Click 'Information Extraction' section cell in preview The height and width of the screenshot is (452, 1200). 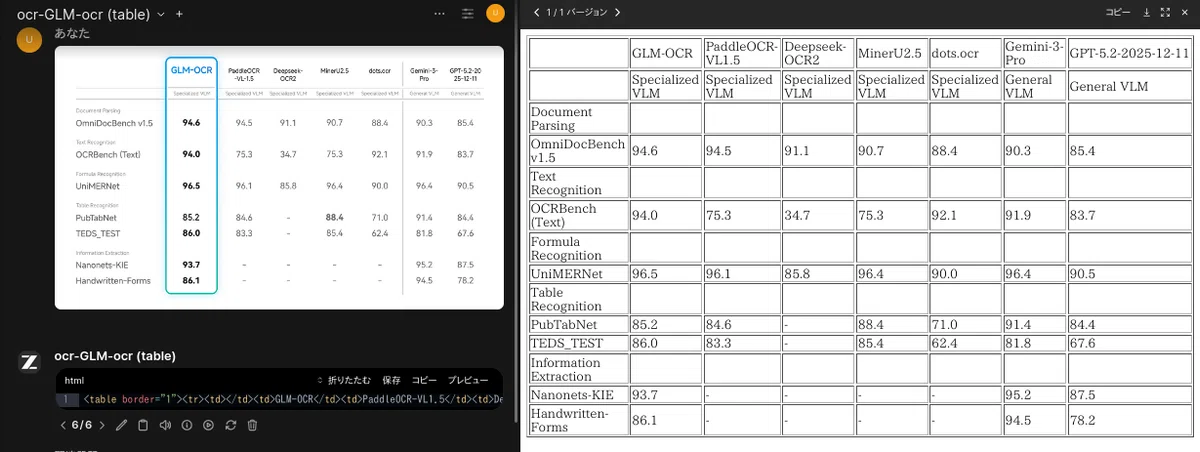tap(578, 369)
